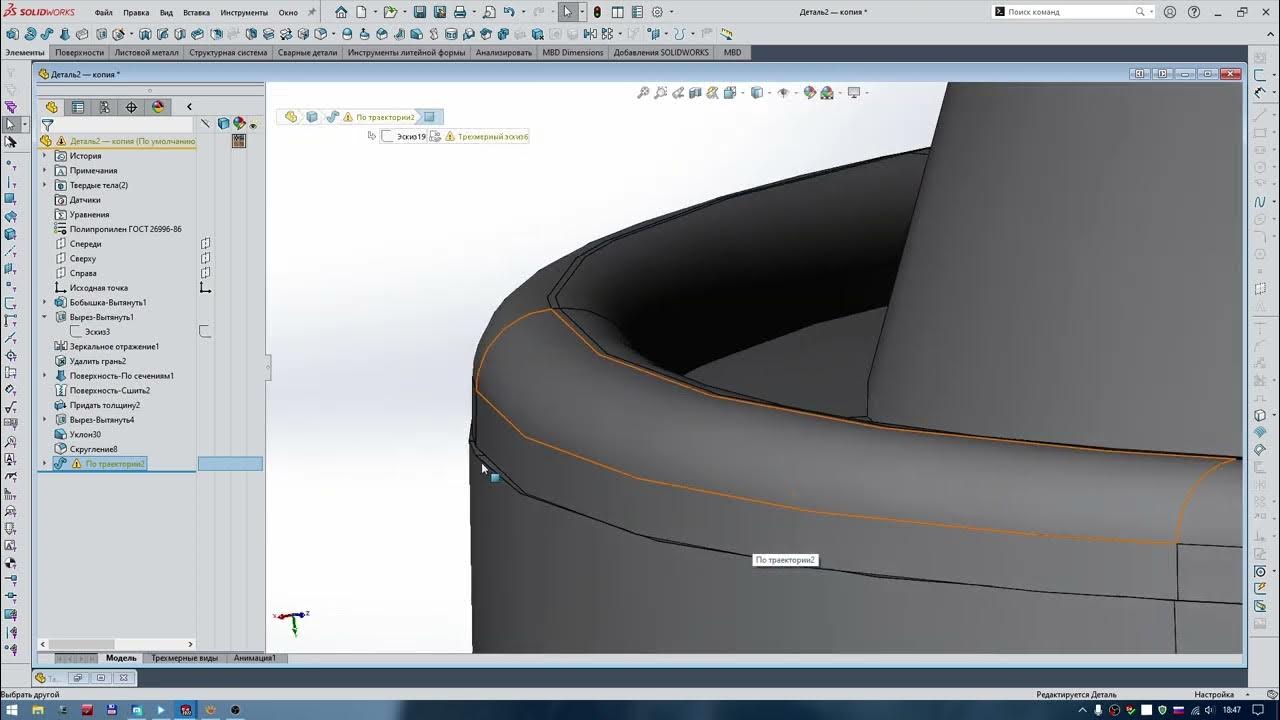Click the Home icon in the top toolbar
Screen dimensions: 1280x720
click(342, 12)
